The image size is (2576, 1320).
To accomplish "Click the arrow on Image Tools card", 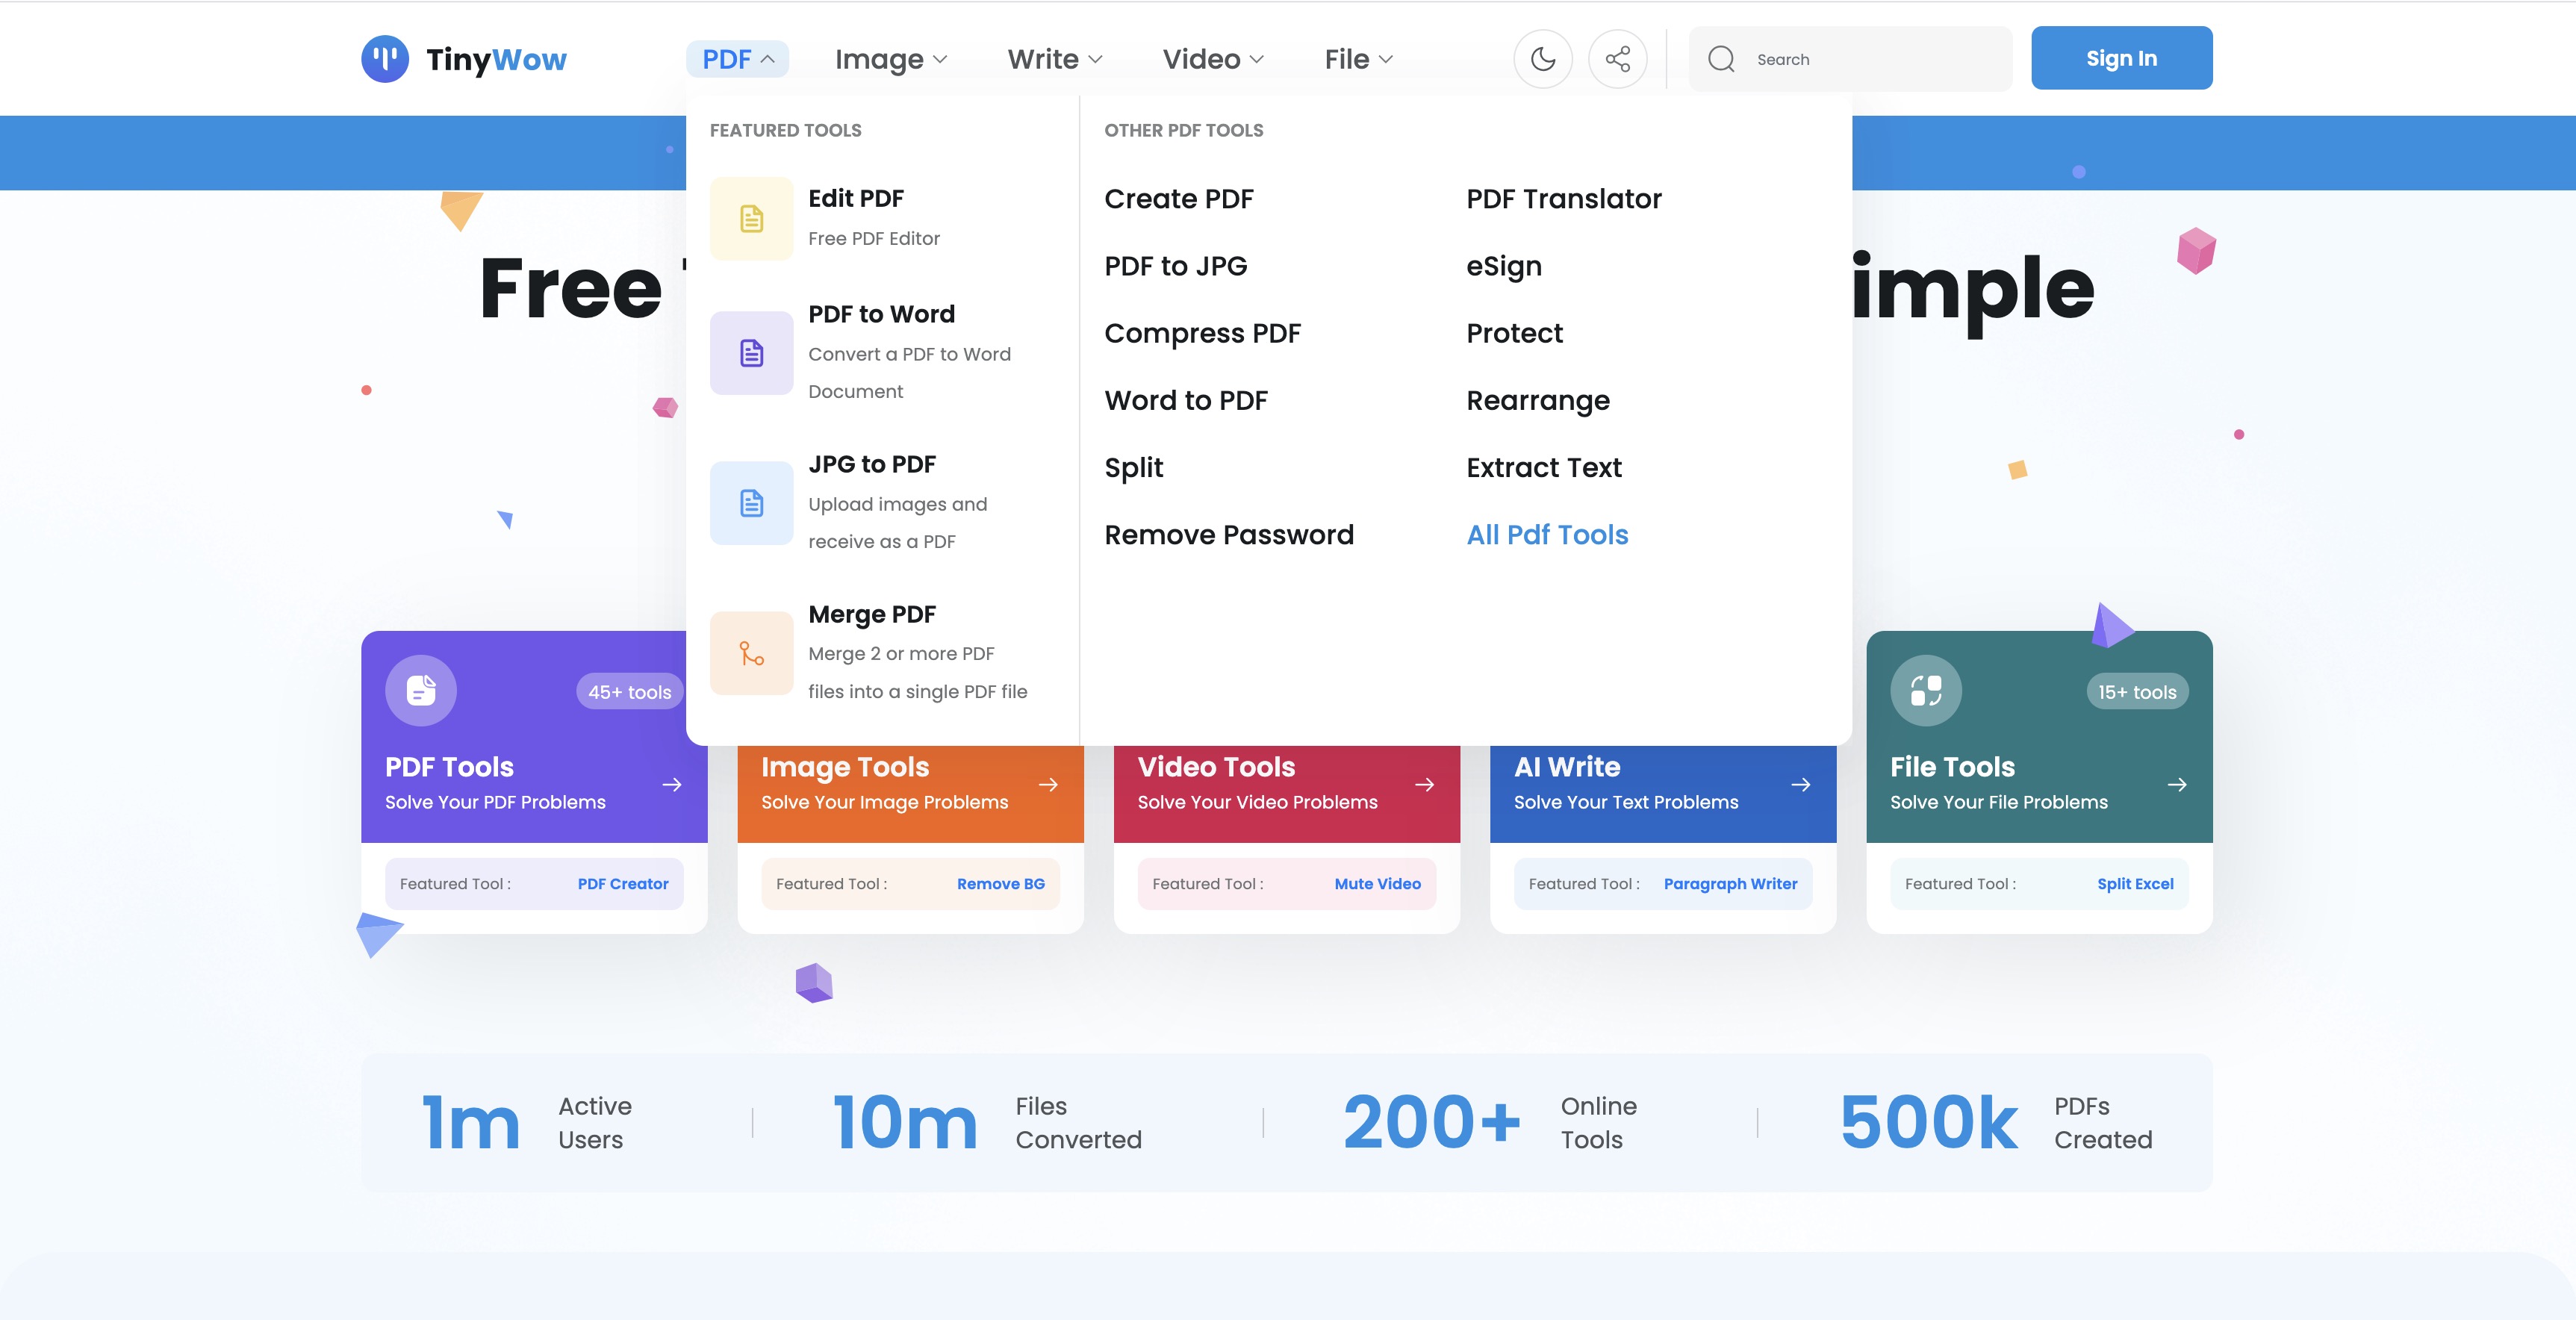I will 1048,785.
